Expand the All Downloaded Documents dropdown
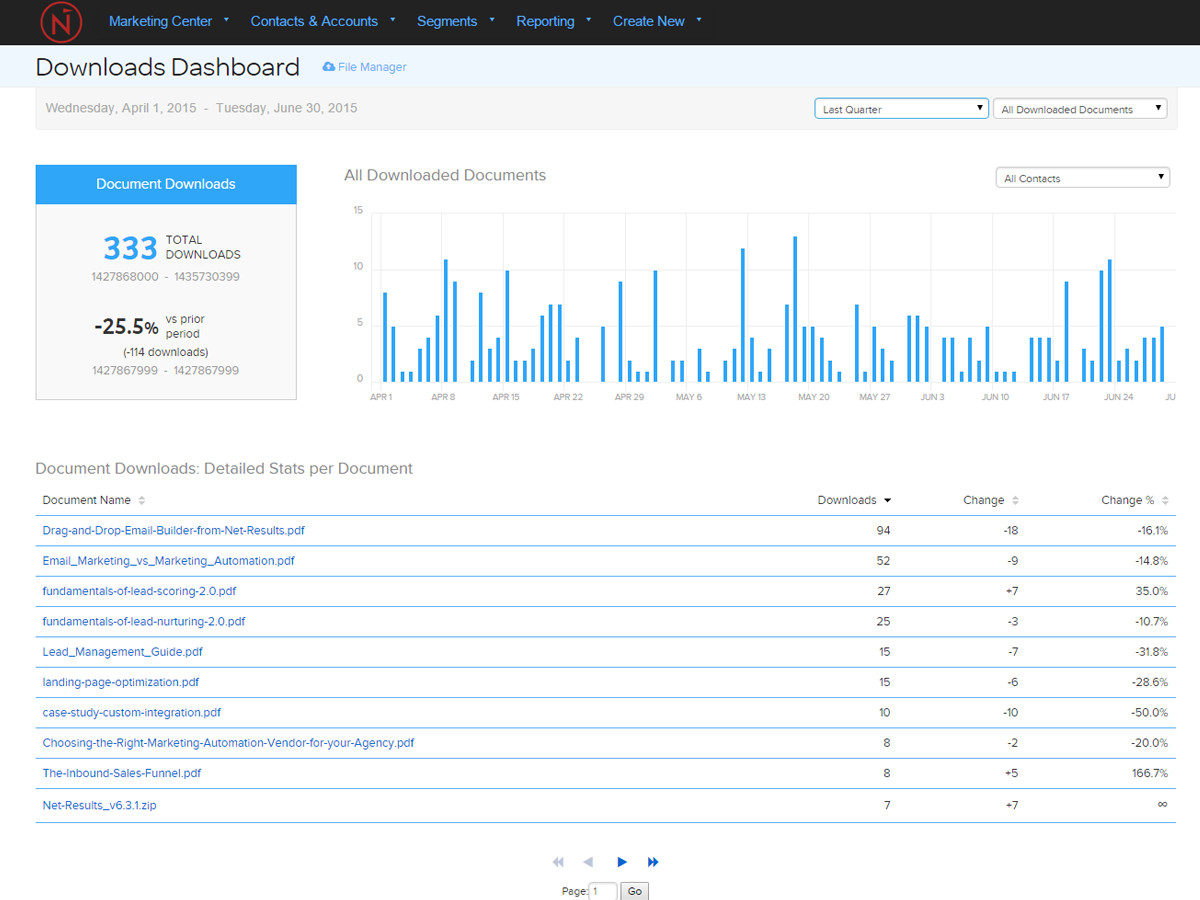Image resolution: width=1200 pixels, height=900 pixels. [x=1080, y=109]
